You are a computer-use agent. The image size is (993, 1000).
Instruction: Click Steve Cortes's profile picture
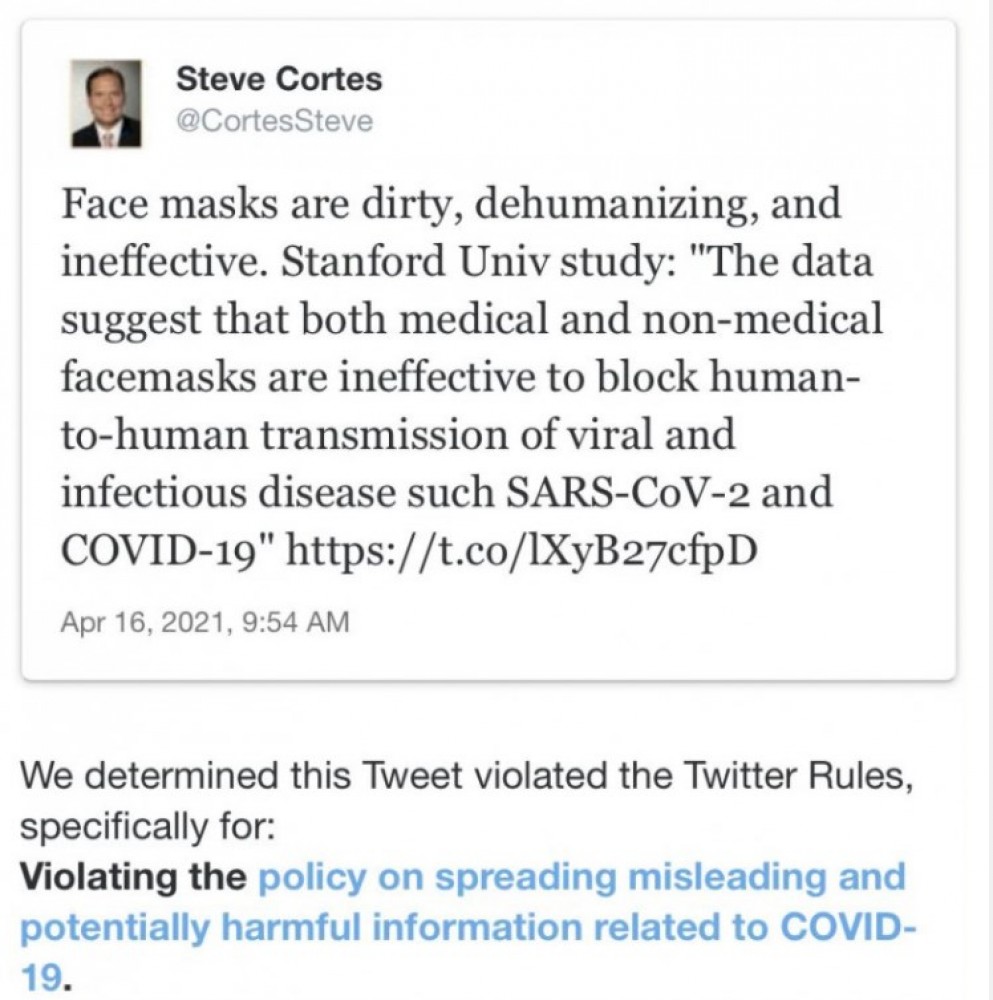click(x=106, y=103)
